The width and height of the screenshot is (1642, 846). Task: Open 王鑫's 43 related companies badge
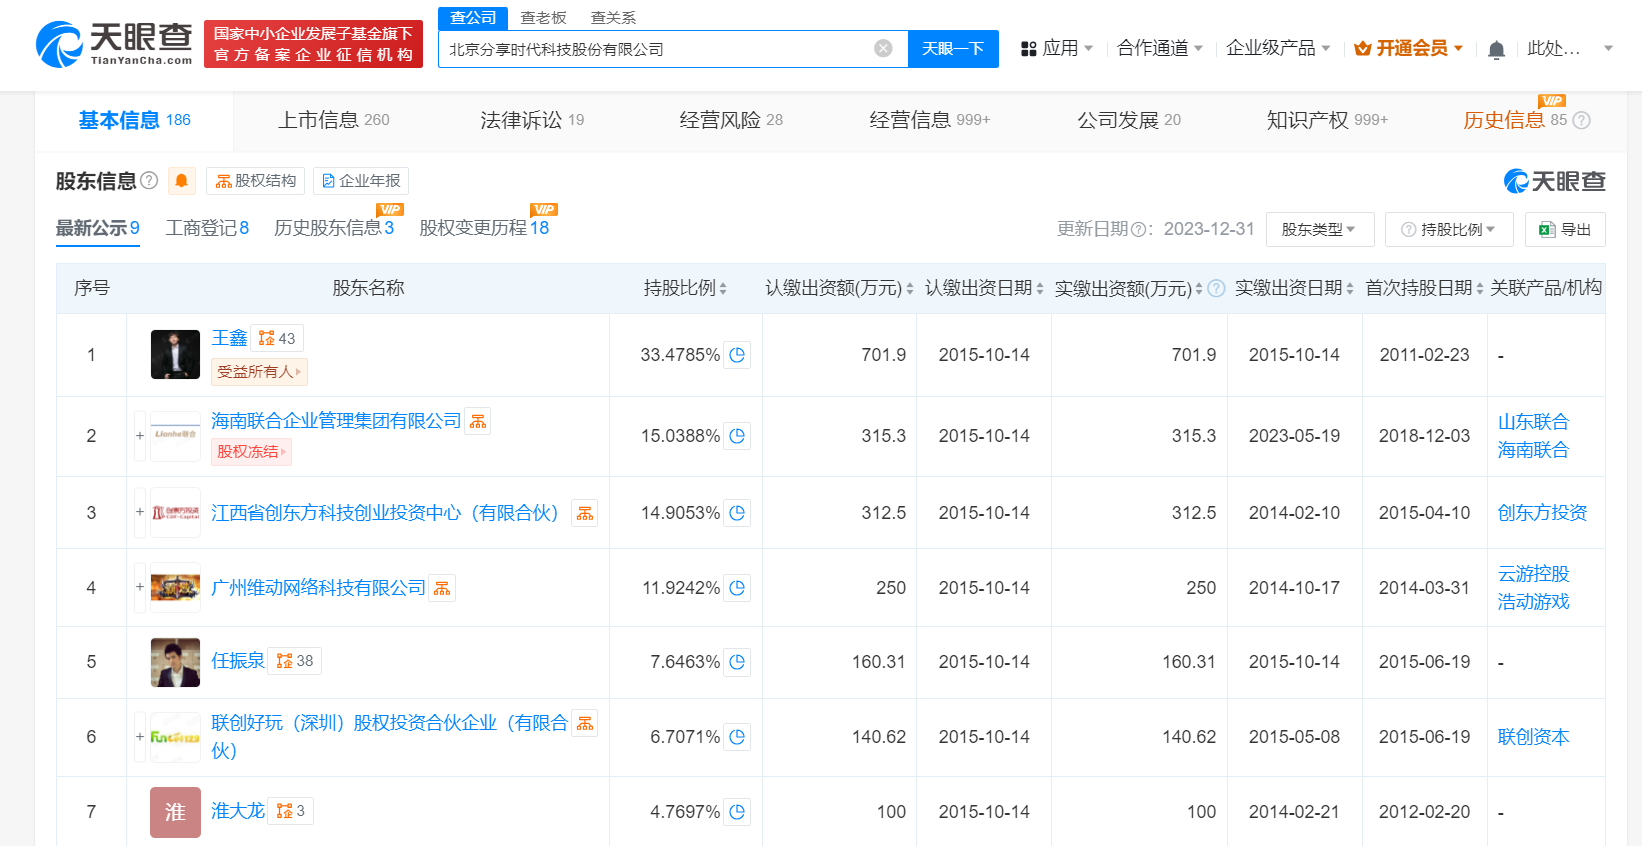point(277,338)
